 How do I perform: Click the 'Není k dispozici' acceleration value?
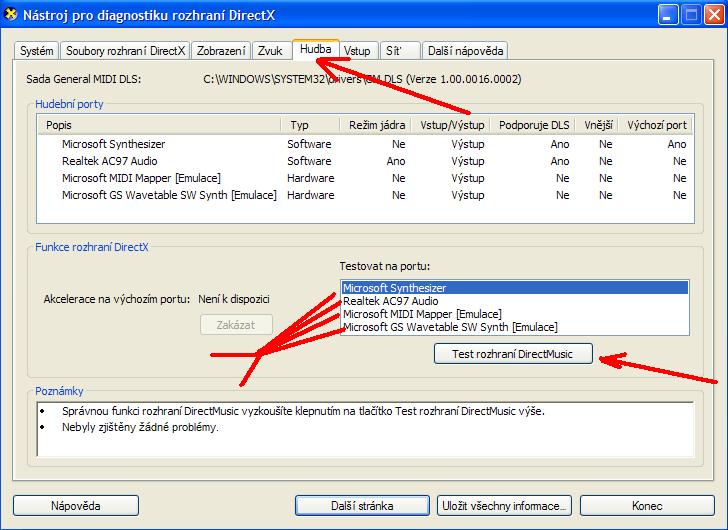click(x=234, y=299)
